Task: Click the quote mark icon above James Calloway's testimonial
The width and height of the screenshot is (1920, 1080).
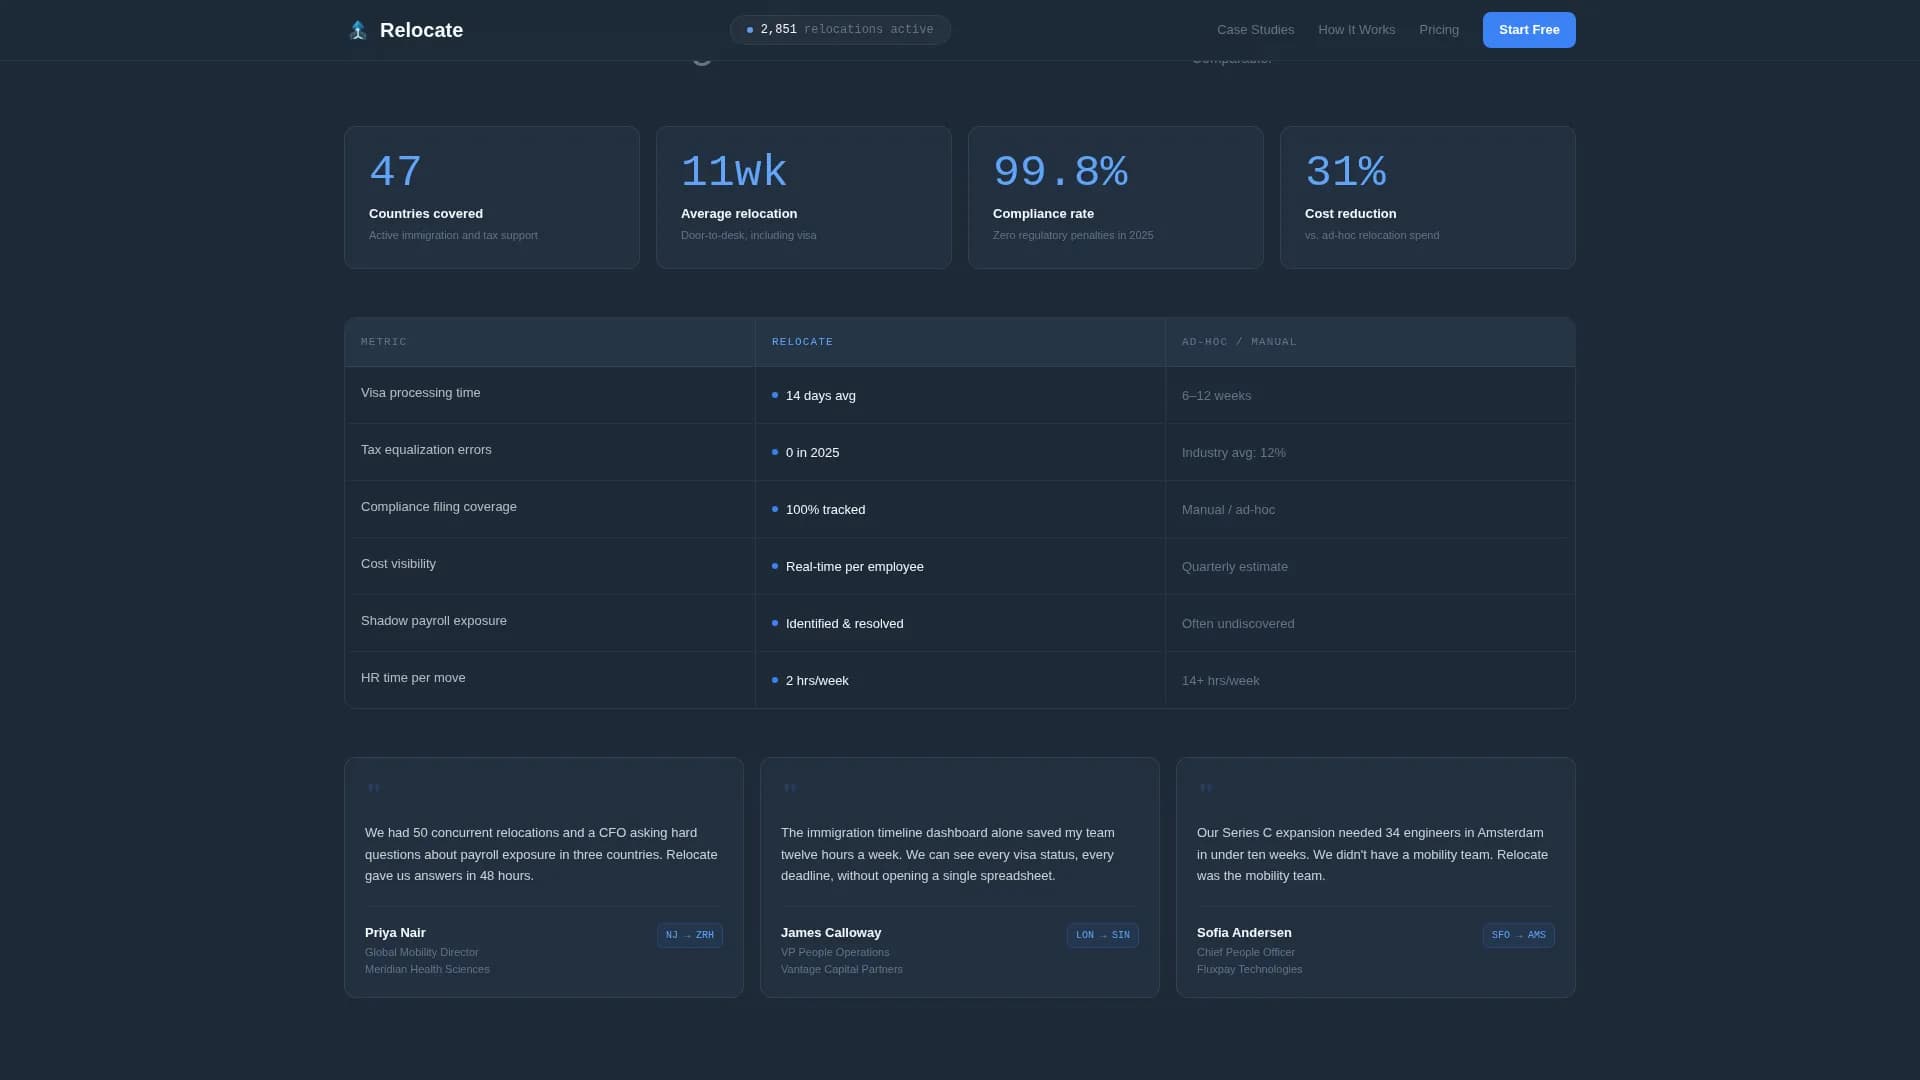Action: [789, 789]
